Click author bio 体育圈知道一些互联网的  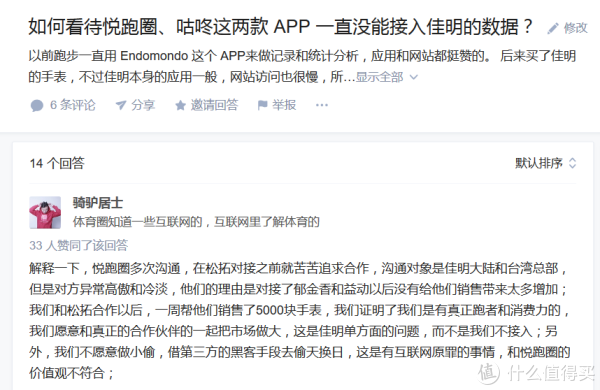(196, 222)
